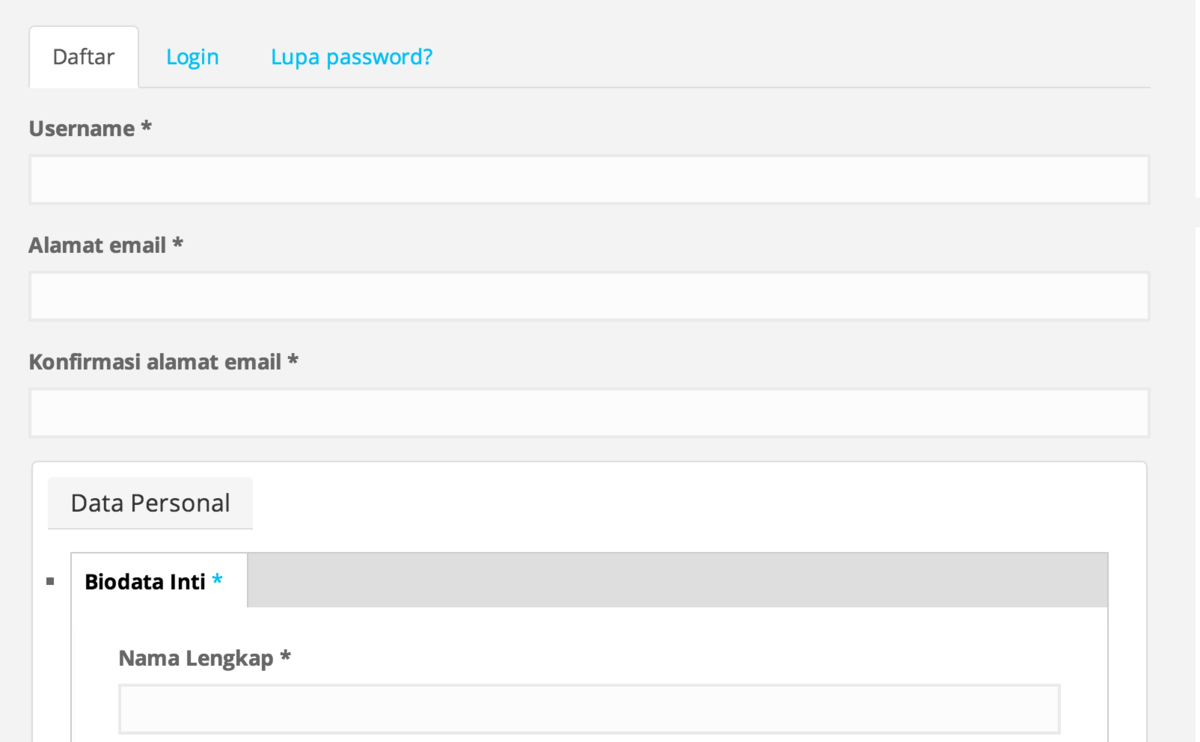This screenshot has height=742, width=1200.
Task: Click the asterisk after Konfirmasi alamat email
Action: (293, 362)
